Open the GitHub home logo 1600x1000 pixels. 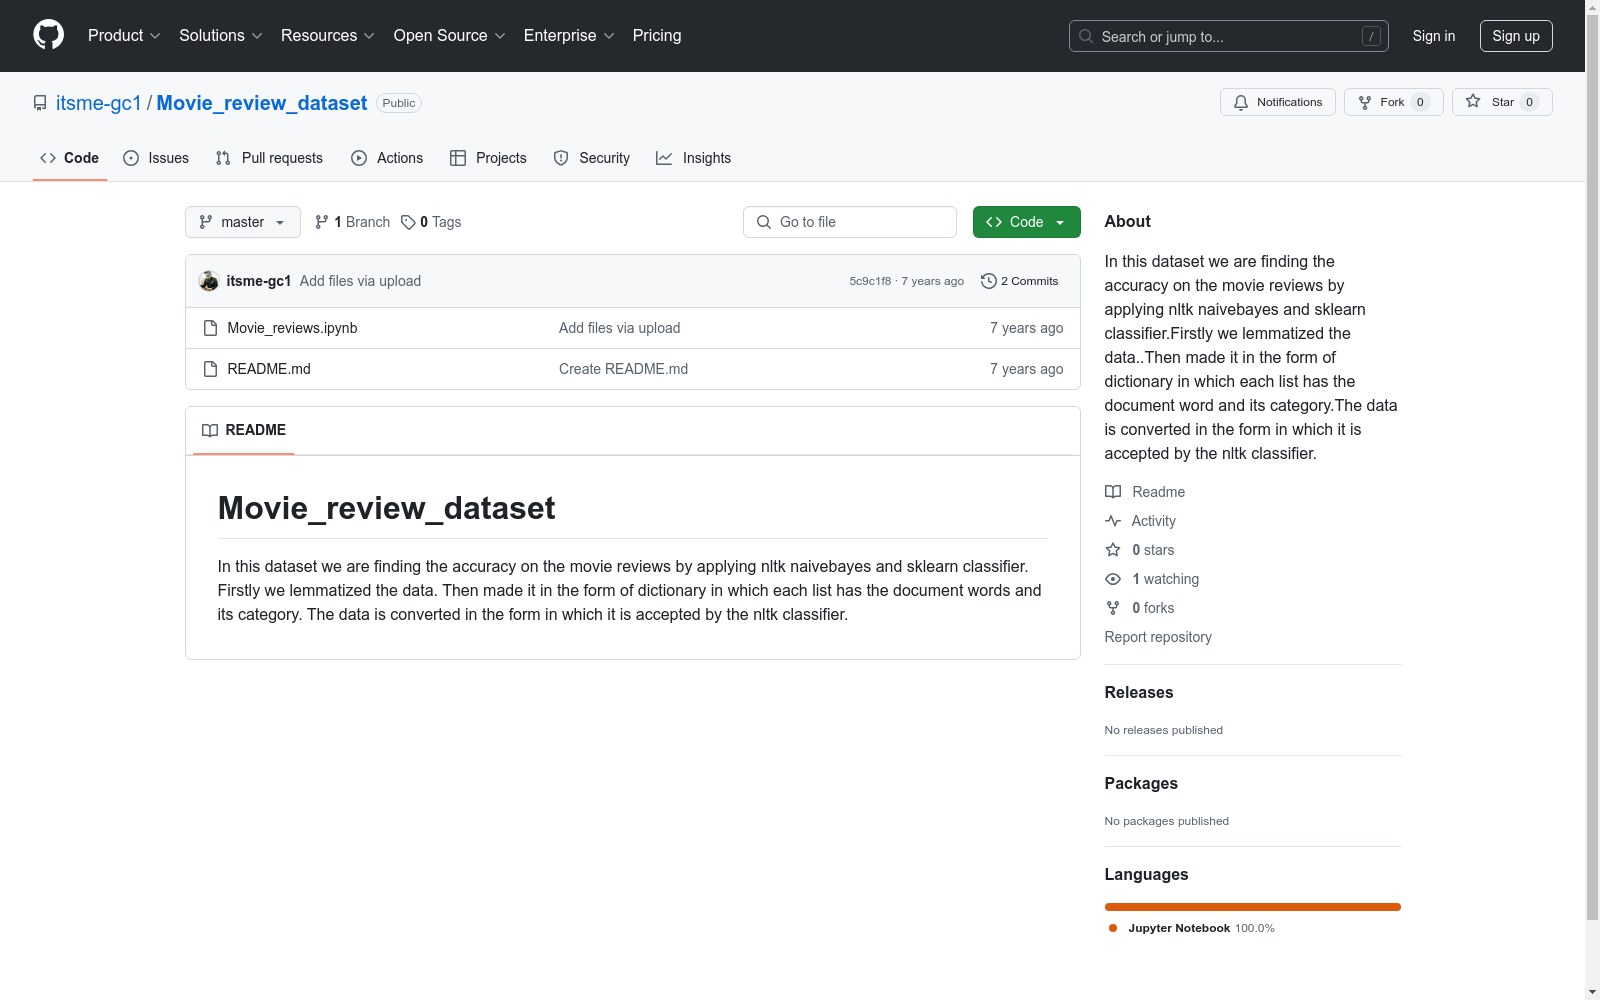[x=48, y=35]
